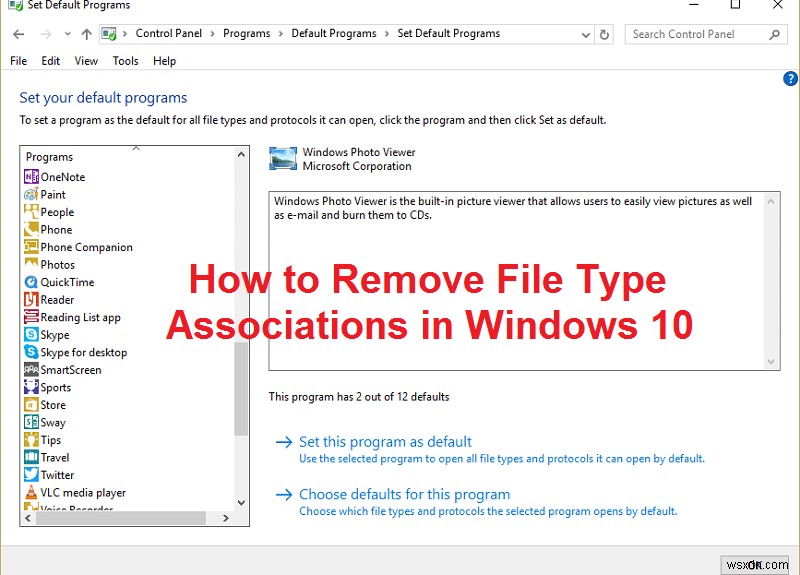
Task: Expand chevron after Programs breadcrumb
Action: pos(281,34)
